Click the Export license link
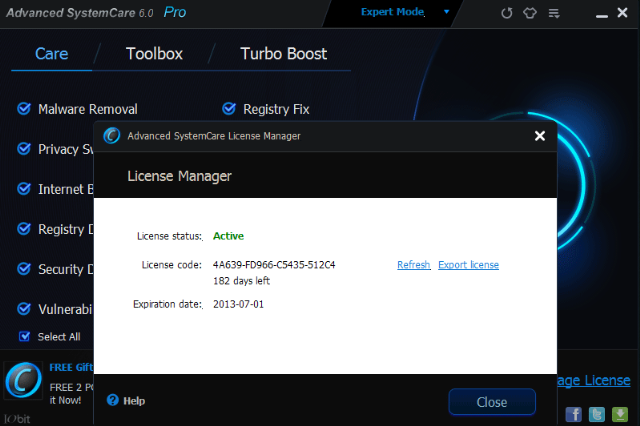The image size is (640, 426). (x=469, y=265)
